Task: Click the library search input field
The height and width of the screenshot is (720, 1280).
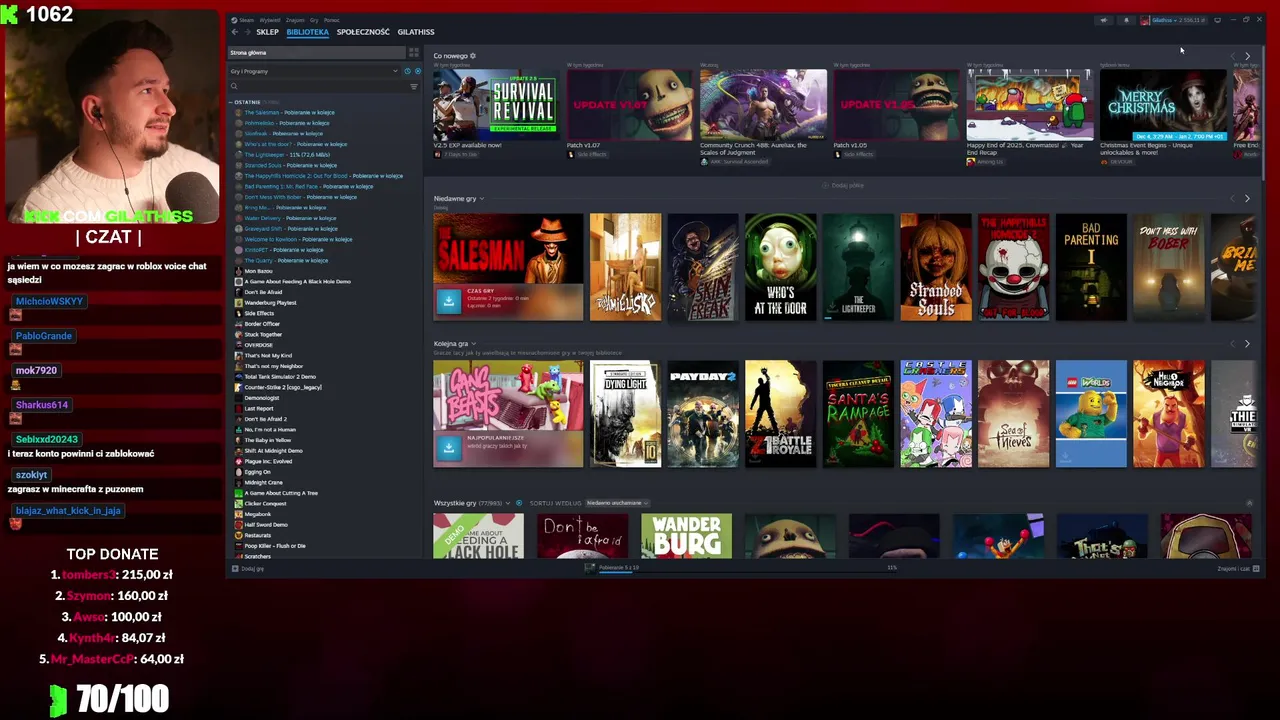Action: click(323, 87)
